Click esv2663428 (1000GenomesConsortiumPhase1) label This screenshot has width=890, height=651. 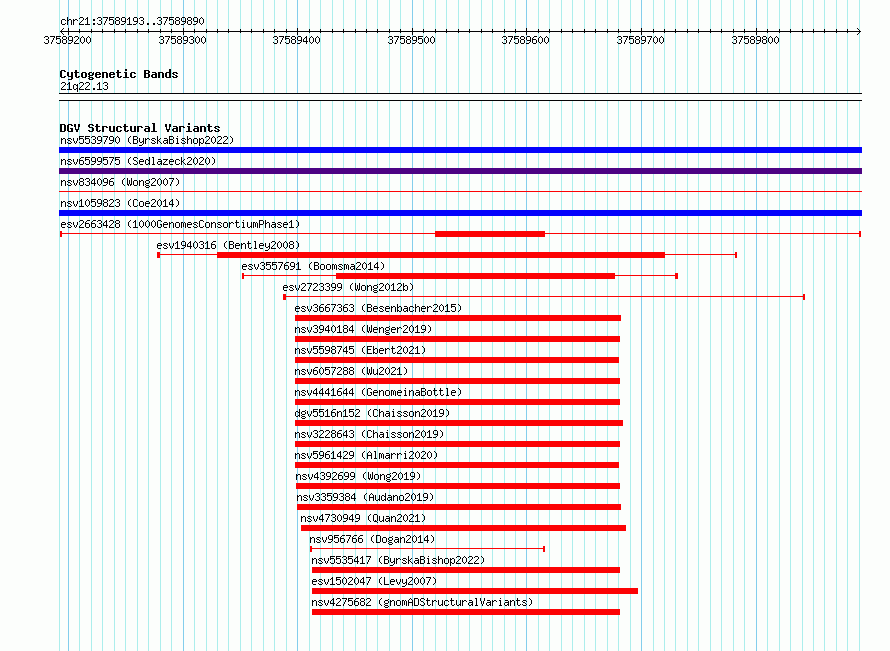180,224
